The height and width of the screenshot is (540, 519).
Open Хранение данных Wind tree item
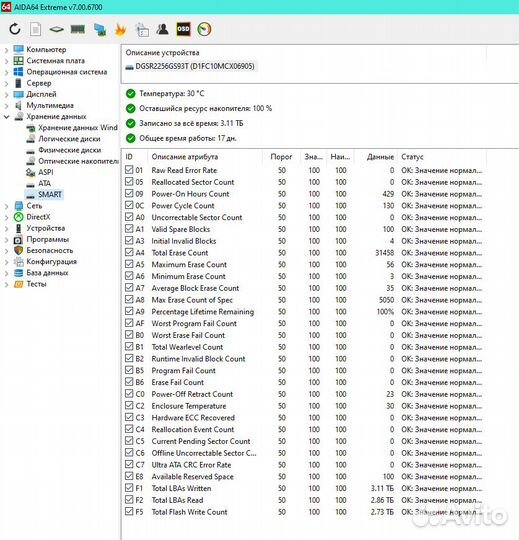click(x=78, y=128)
